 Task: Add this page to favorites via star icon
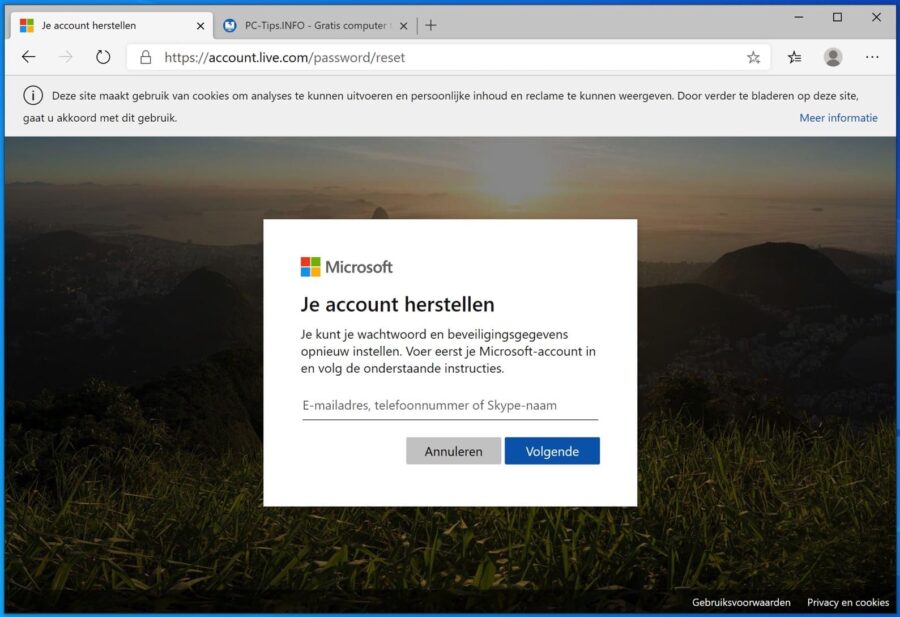(753, 57)
